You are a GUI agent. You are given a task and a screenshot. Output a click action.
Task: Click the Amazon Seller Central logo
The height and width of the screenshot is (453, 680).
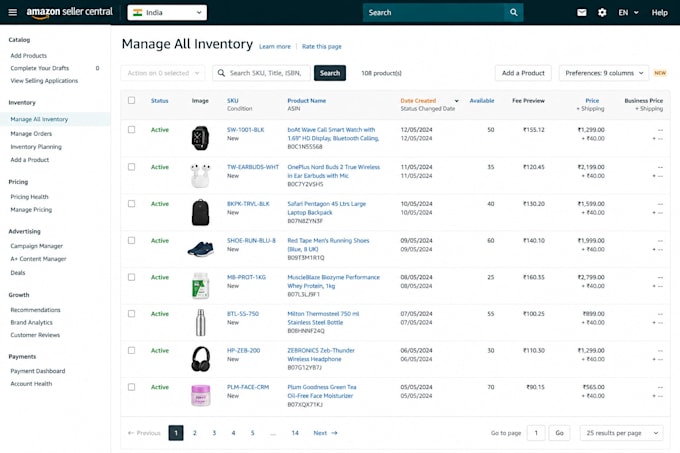[69, 13]
